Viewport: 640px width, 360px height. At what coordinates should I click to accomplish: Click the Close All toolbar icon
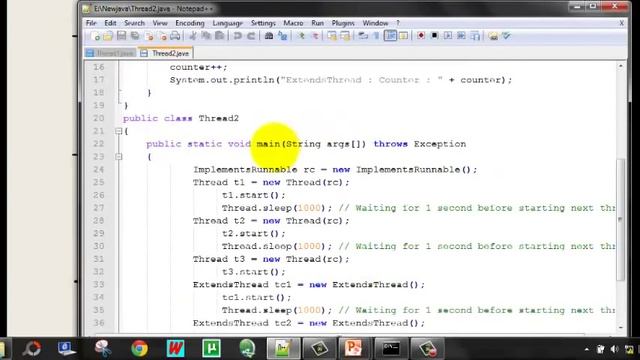pos(162,36)
